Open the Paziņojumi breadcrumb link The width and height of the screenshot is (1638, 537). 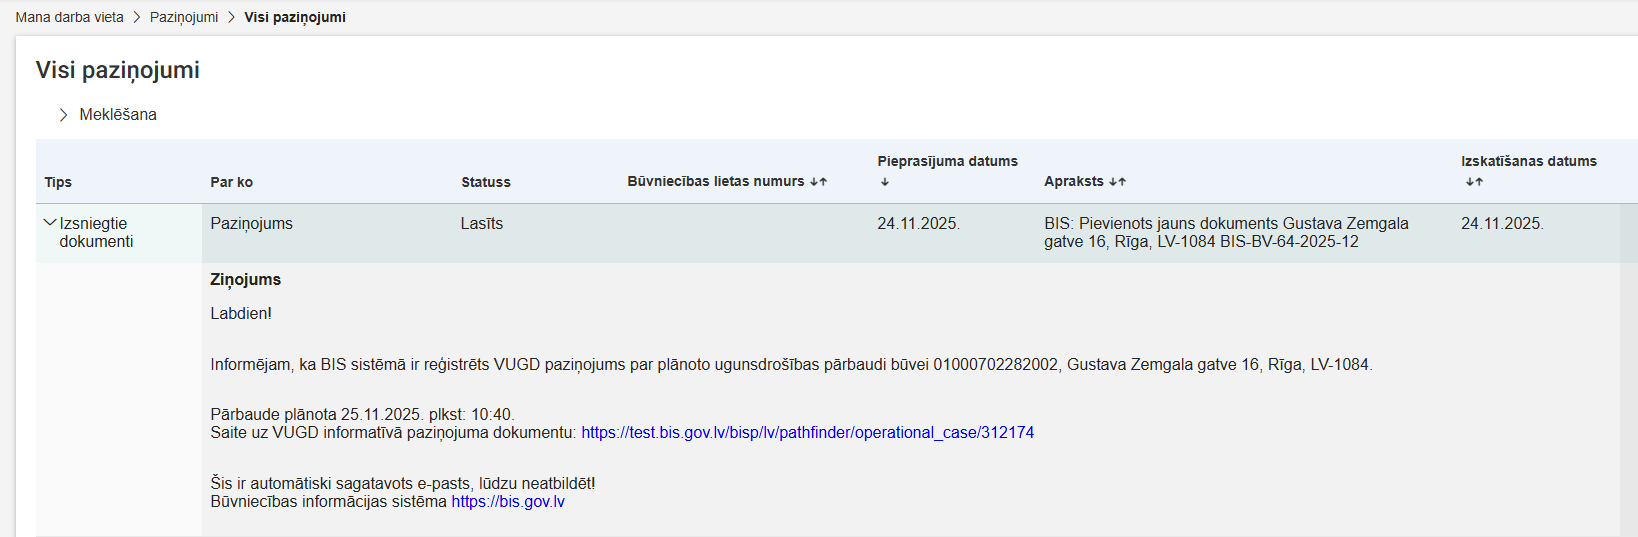pos(184,17)
